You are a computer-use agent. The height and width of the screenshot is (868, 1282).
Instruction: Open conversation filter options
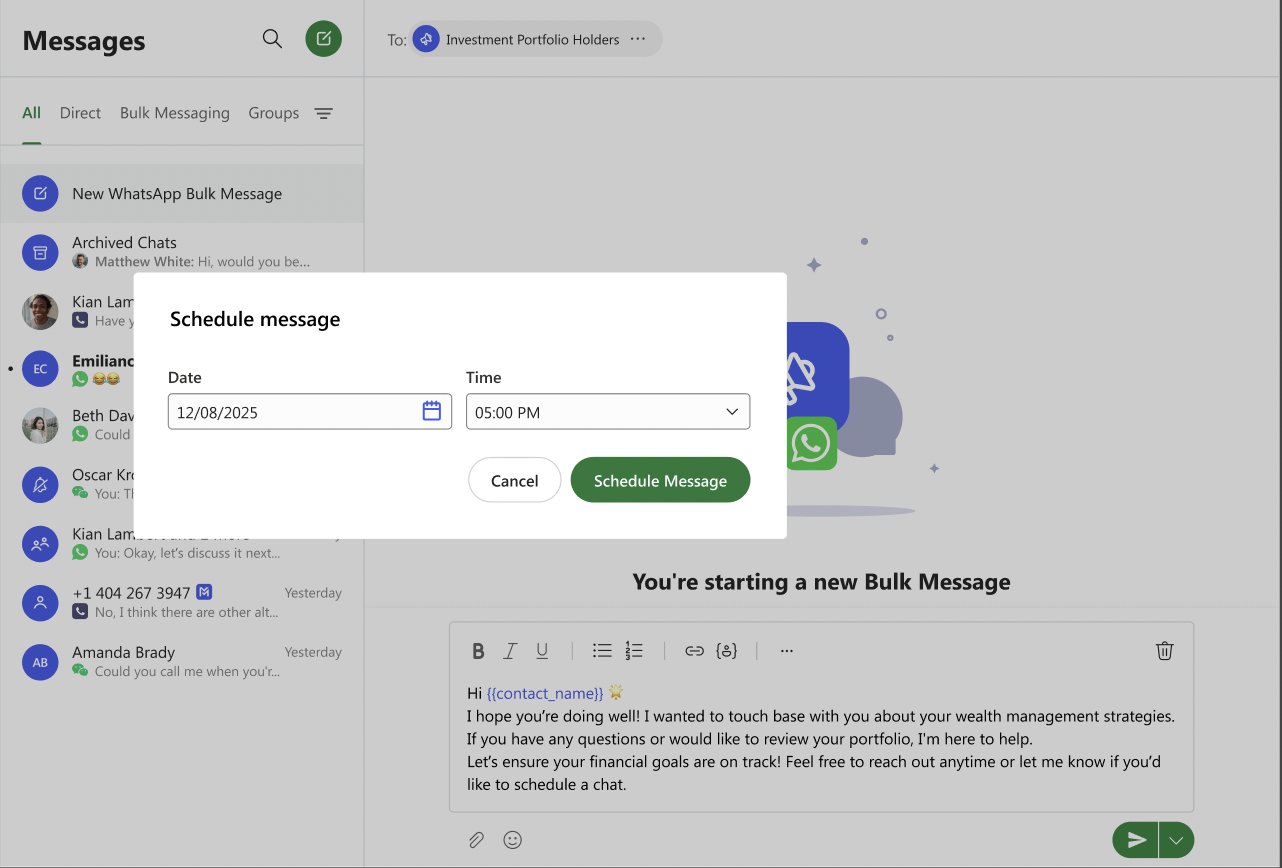[x=323, y=113]
